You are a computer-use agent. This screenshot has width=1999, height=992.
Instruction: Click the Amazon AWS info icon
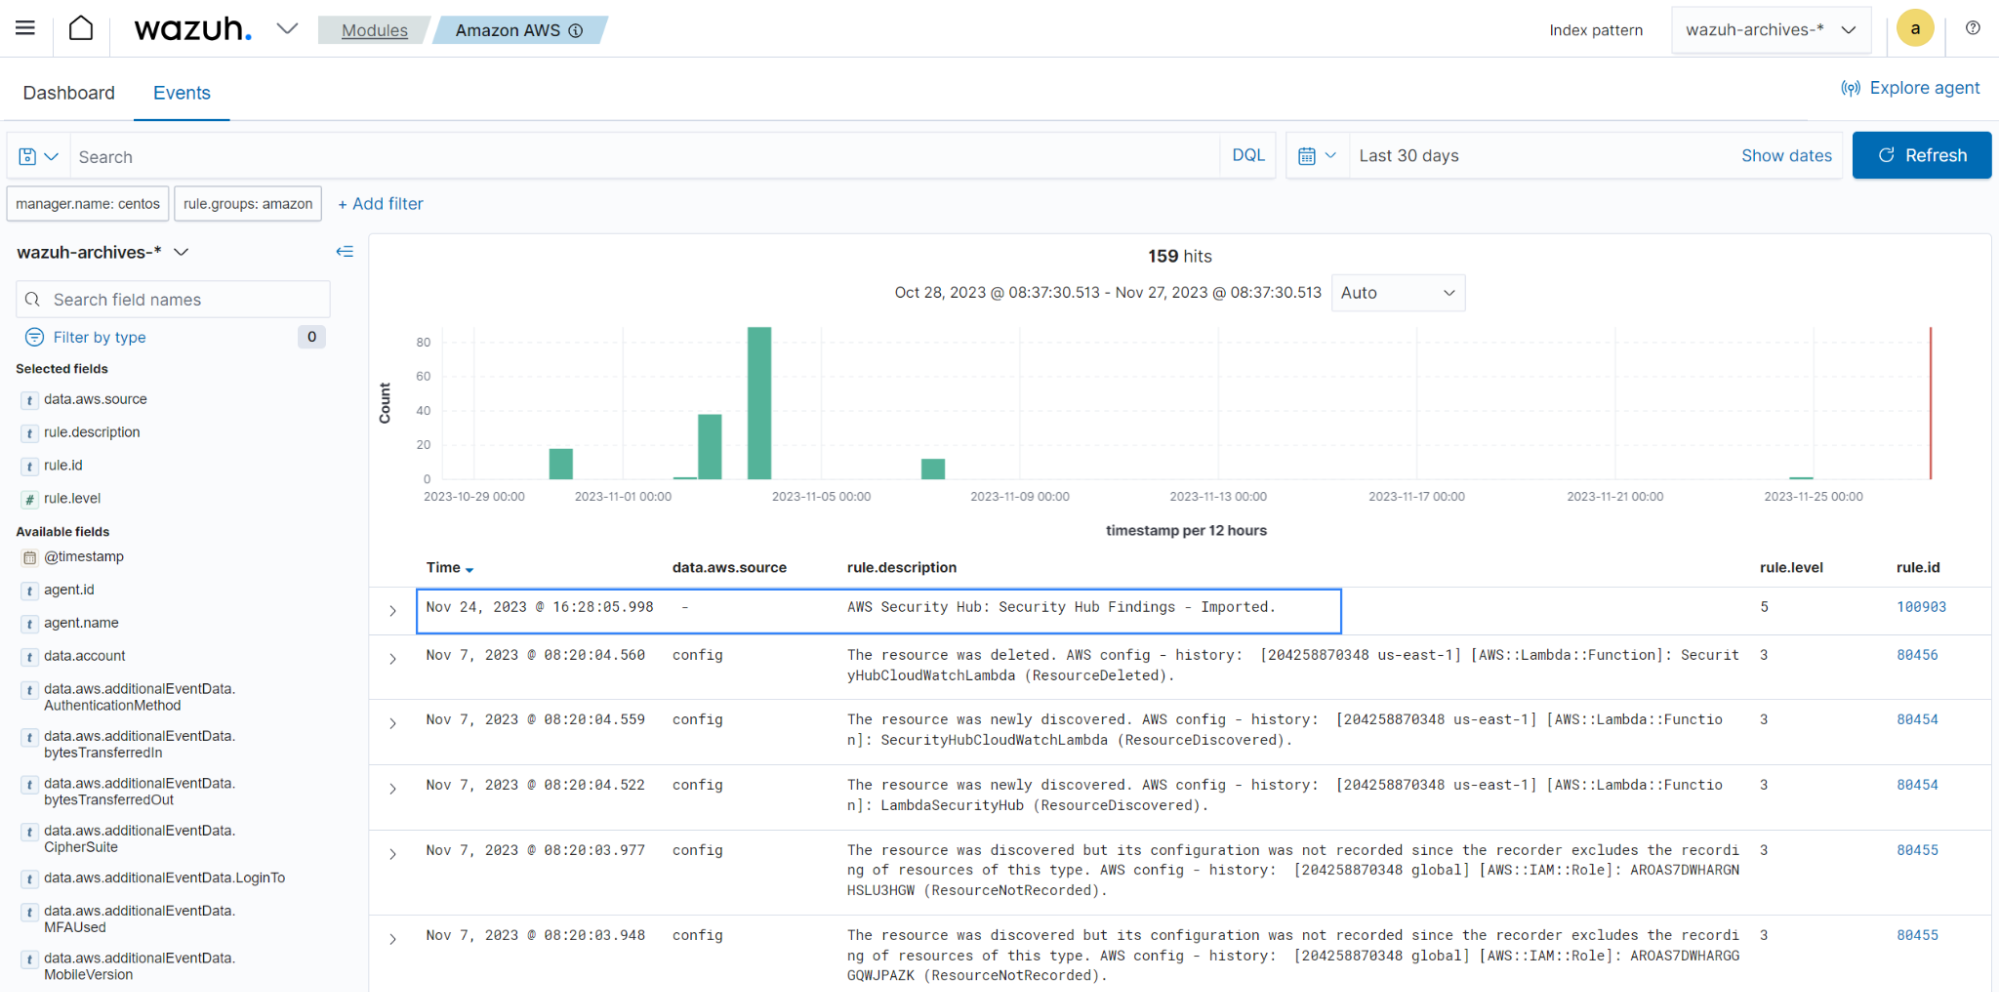576,31
